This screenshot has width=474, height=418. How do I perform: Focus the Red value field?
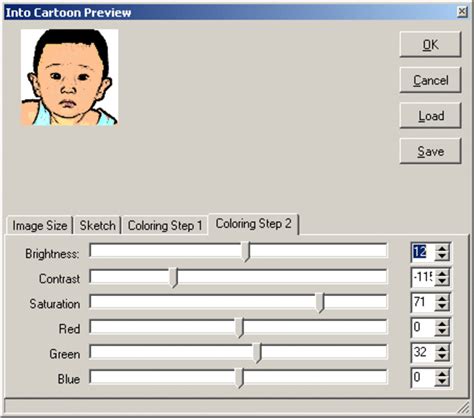[423, 327]
